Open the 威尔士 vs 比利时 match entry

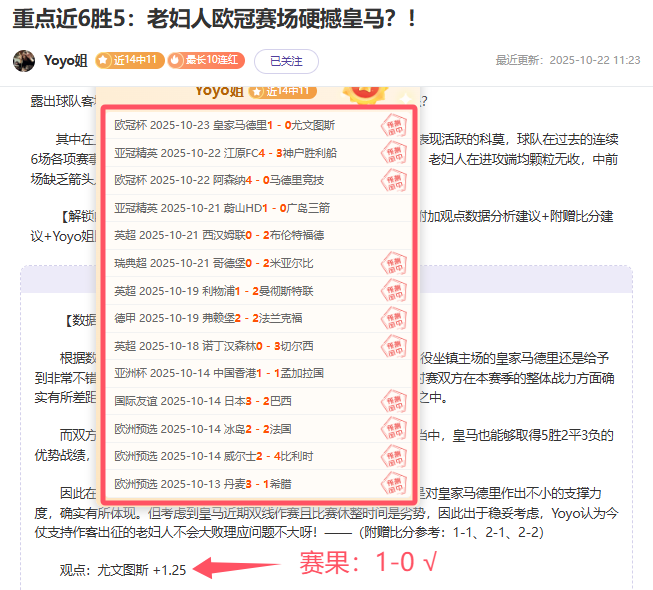point(216,456)
